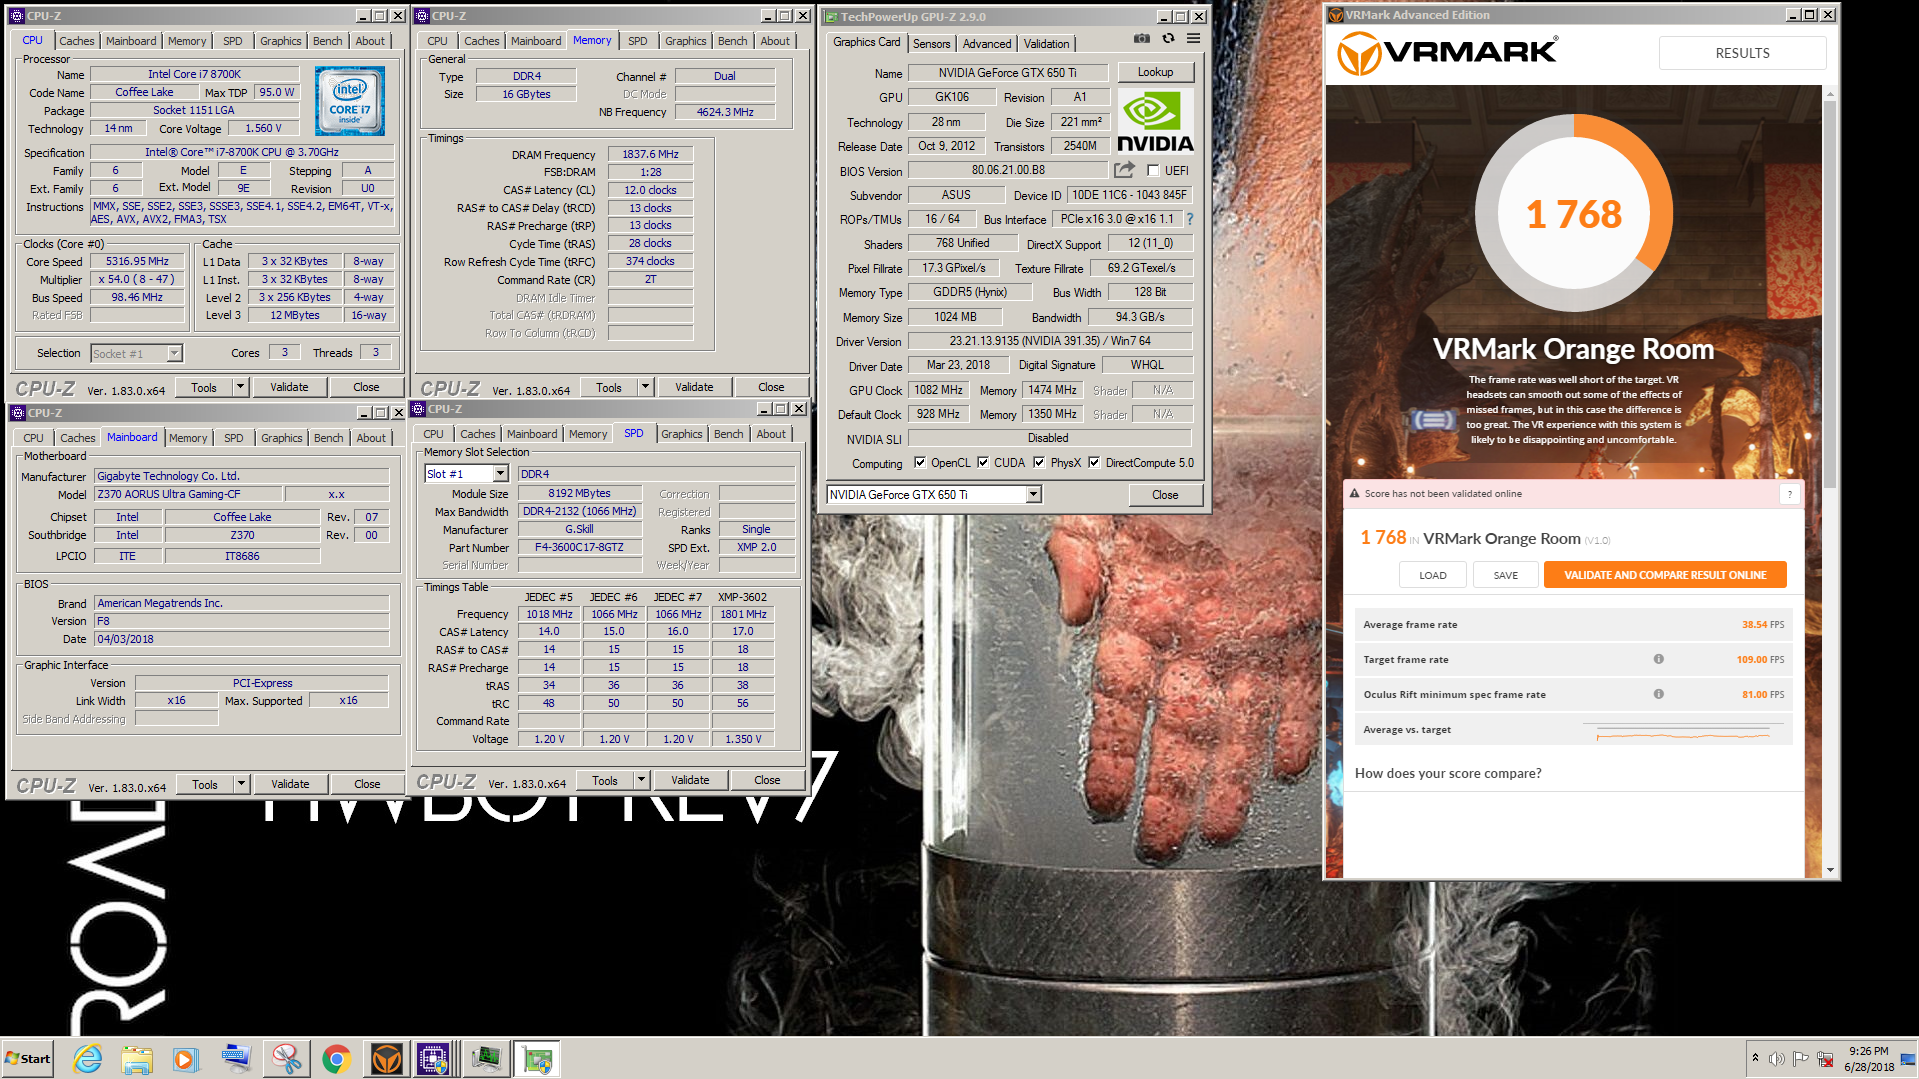Click the RESULTS button in VRMark

[1742, 53]
